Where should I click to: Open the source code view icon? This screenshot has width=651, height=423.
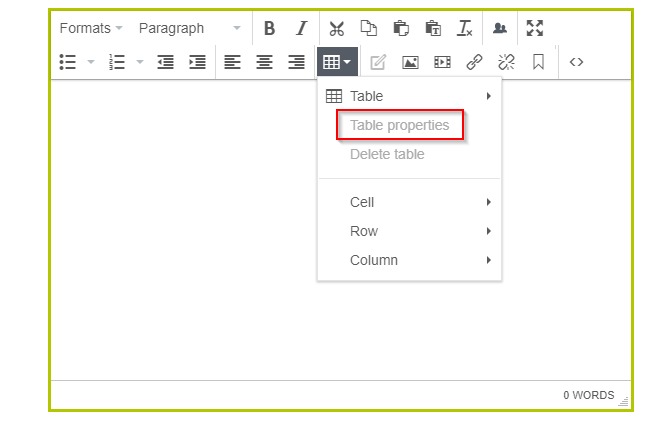(x=576, y=62)
